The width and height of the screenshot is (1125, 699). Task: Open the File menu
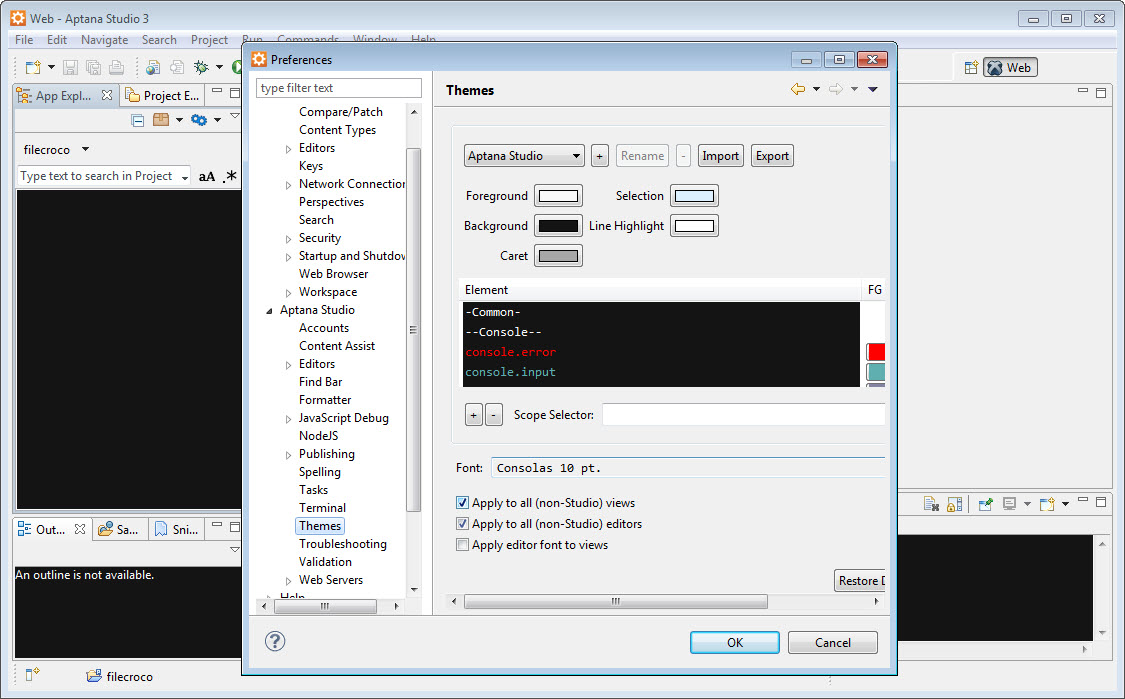tap(24, 39)
